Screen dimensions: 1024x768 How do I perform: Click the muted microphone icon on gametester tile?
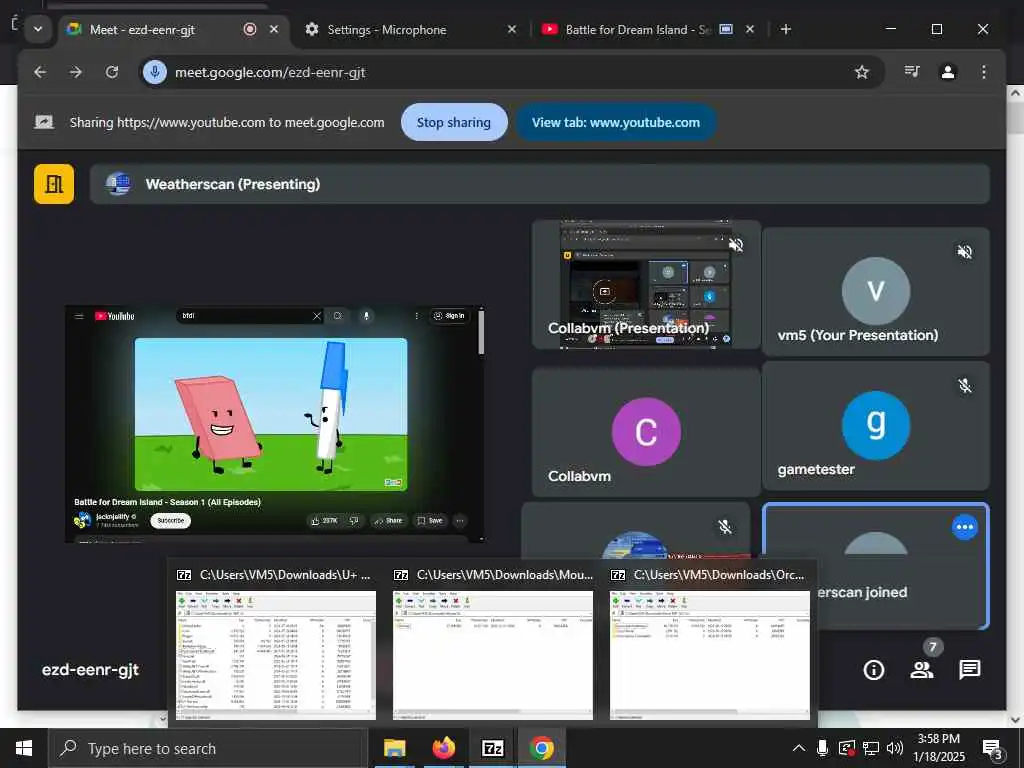(965, 386)
